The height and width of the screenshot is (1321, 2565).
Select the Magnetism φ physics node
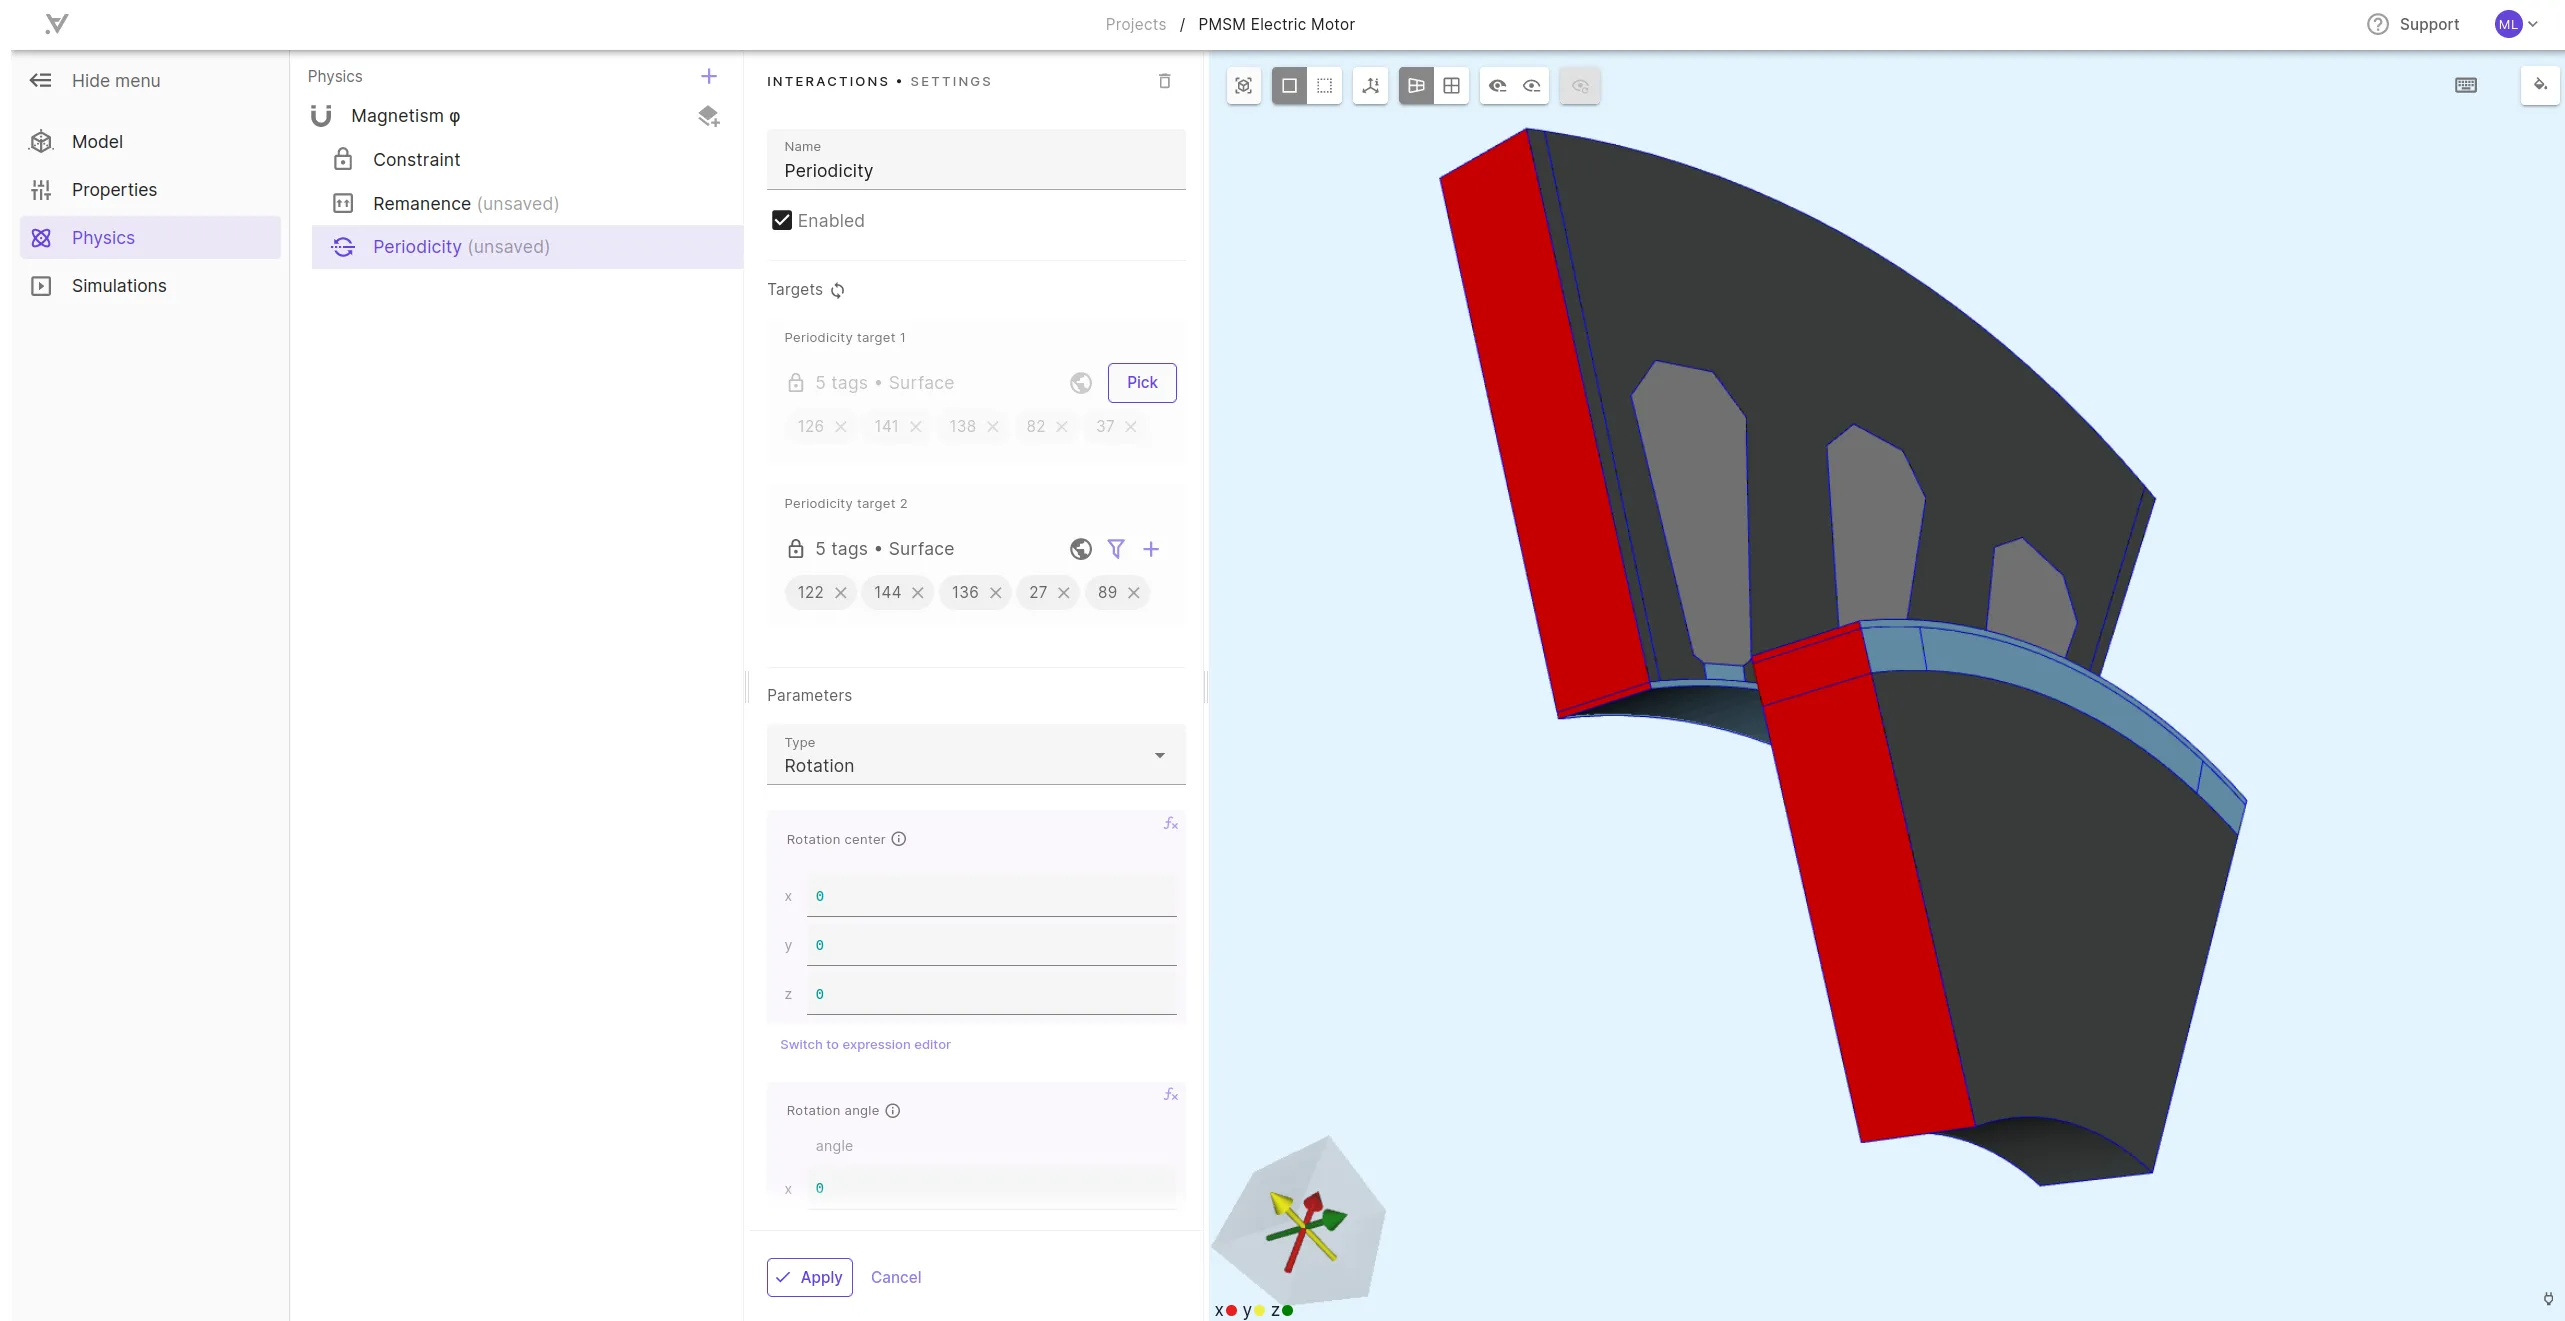coord(405,116)
